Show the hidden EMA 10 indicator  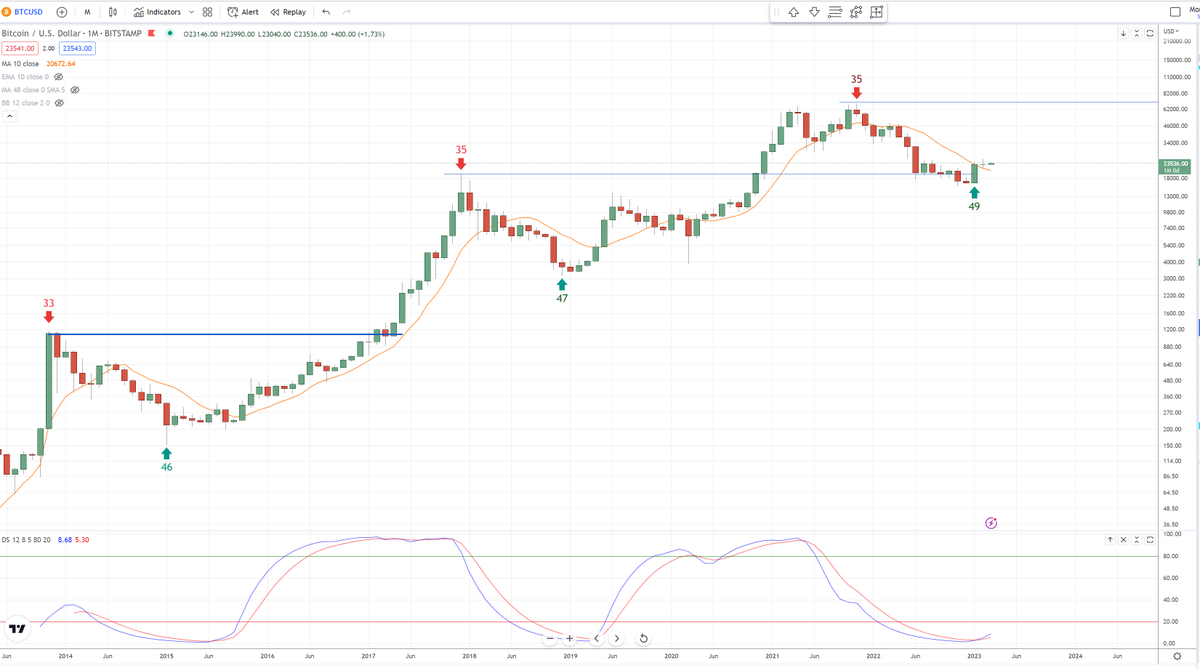[x=58, y=76]
